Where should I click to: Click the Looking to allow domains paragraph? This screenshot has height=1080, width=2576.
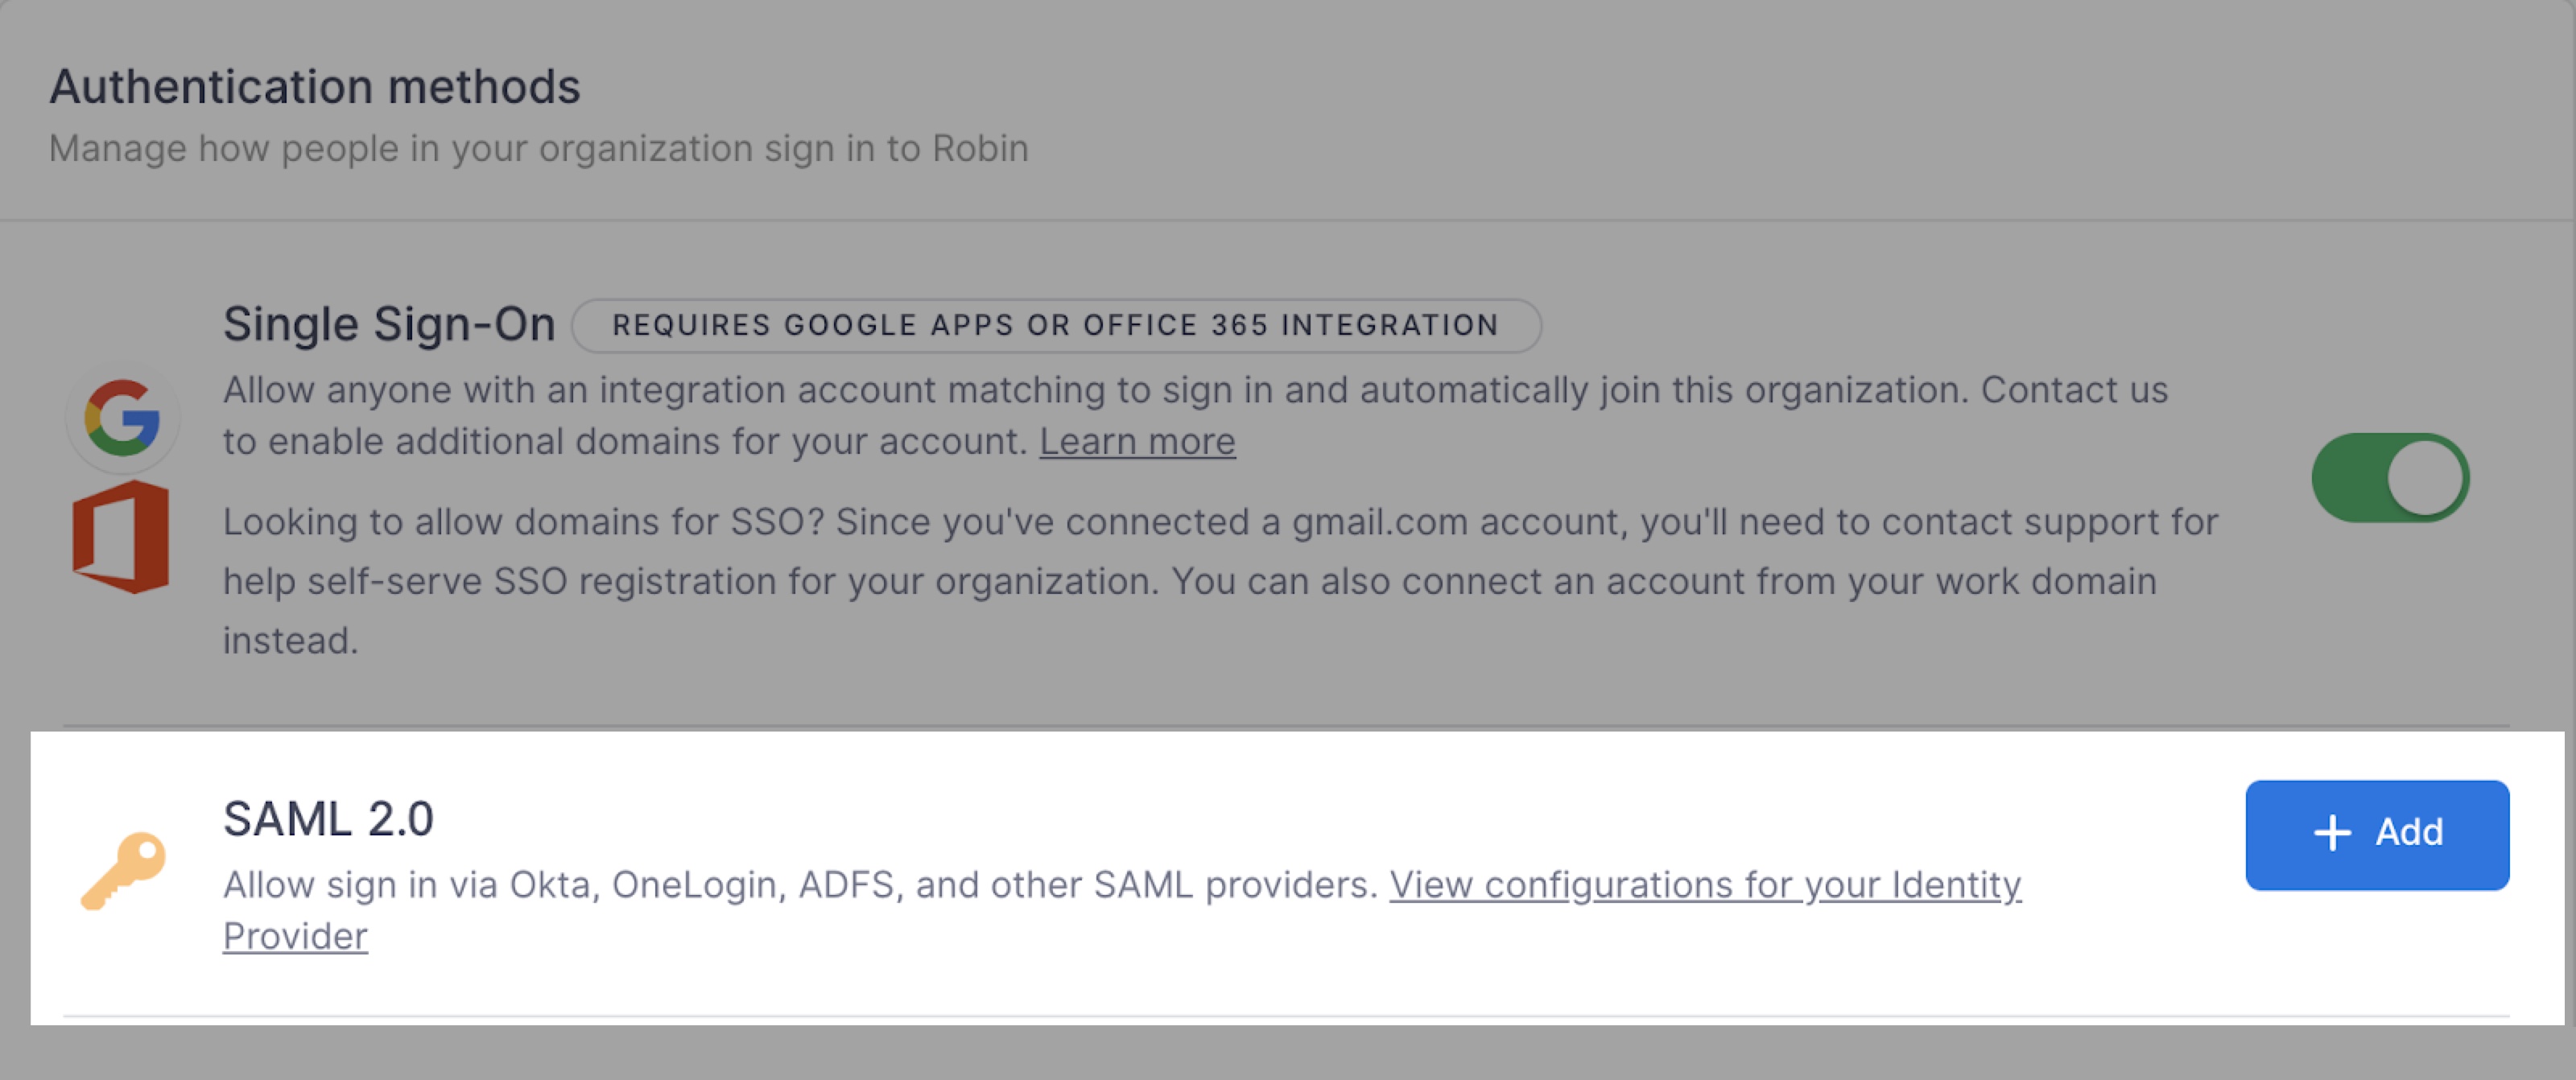click(1220, 581)
